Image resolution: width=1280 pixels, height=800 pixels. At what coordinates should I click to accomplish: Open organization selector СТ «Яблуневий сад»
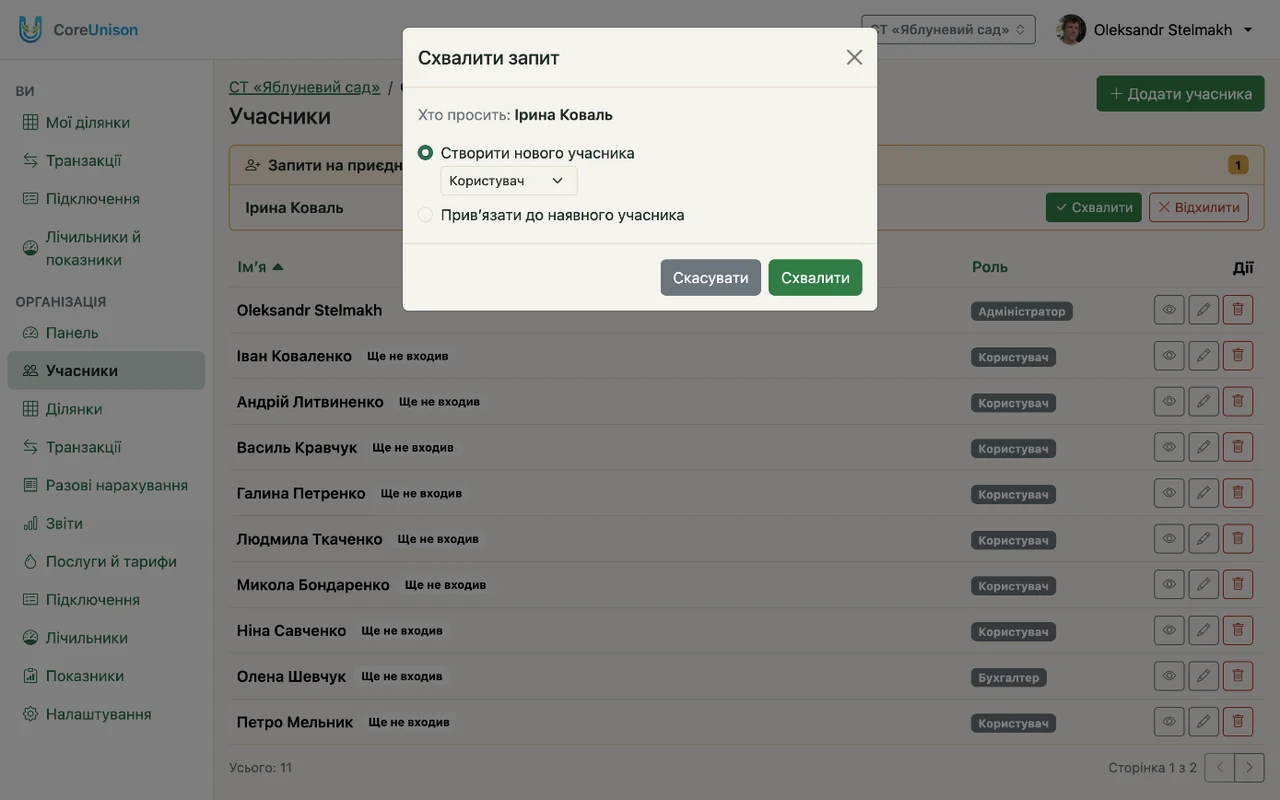click(x=948, y=30)
